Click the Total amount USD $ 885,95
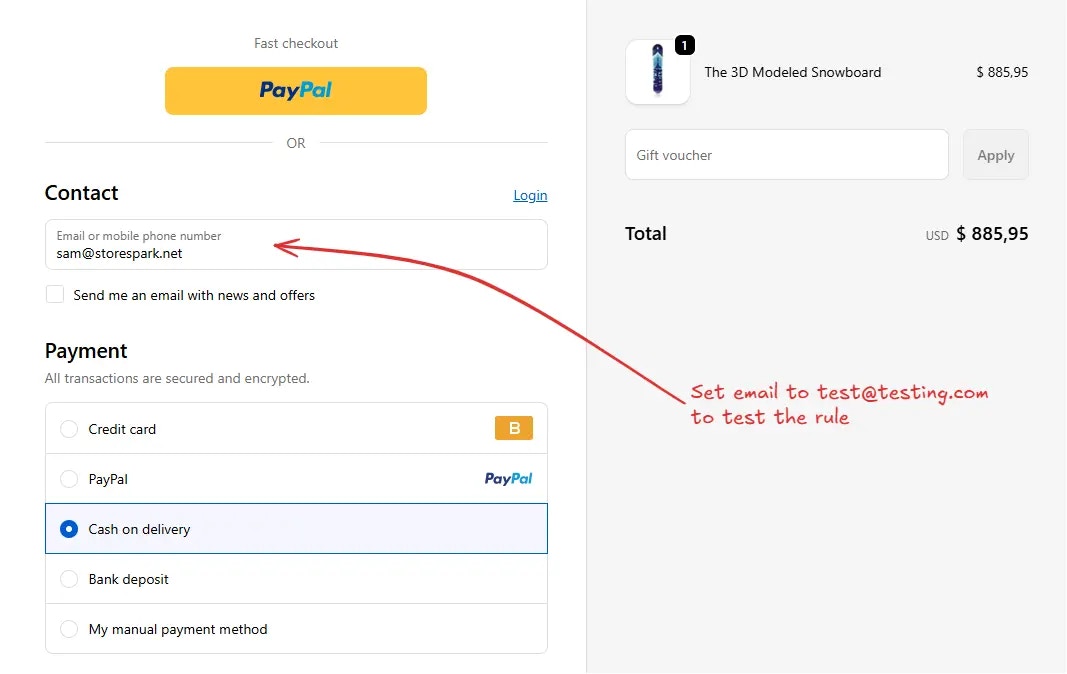This screenshot has height=674, width=1067. pyautogui.click(x=977, y=234)
